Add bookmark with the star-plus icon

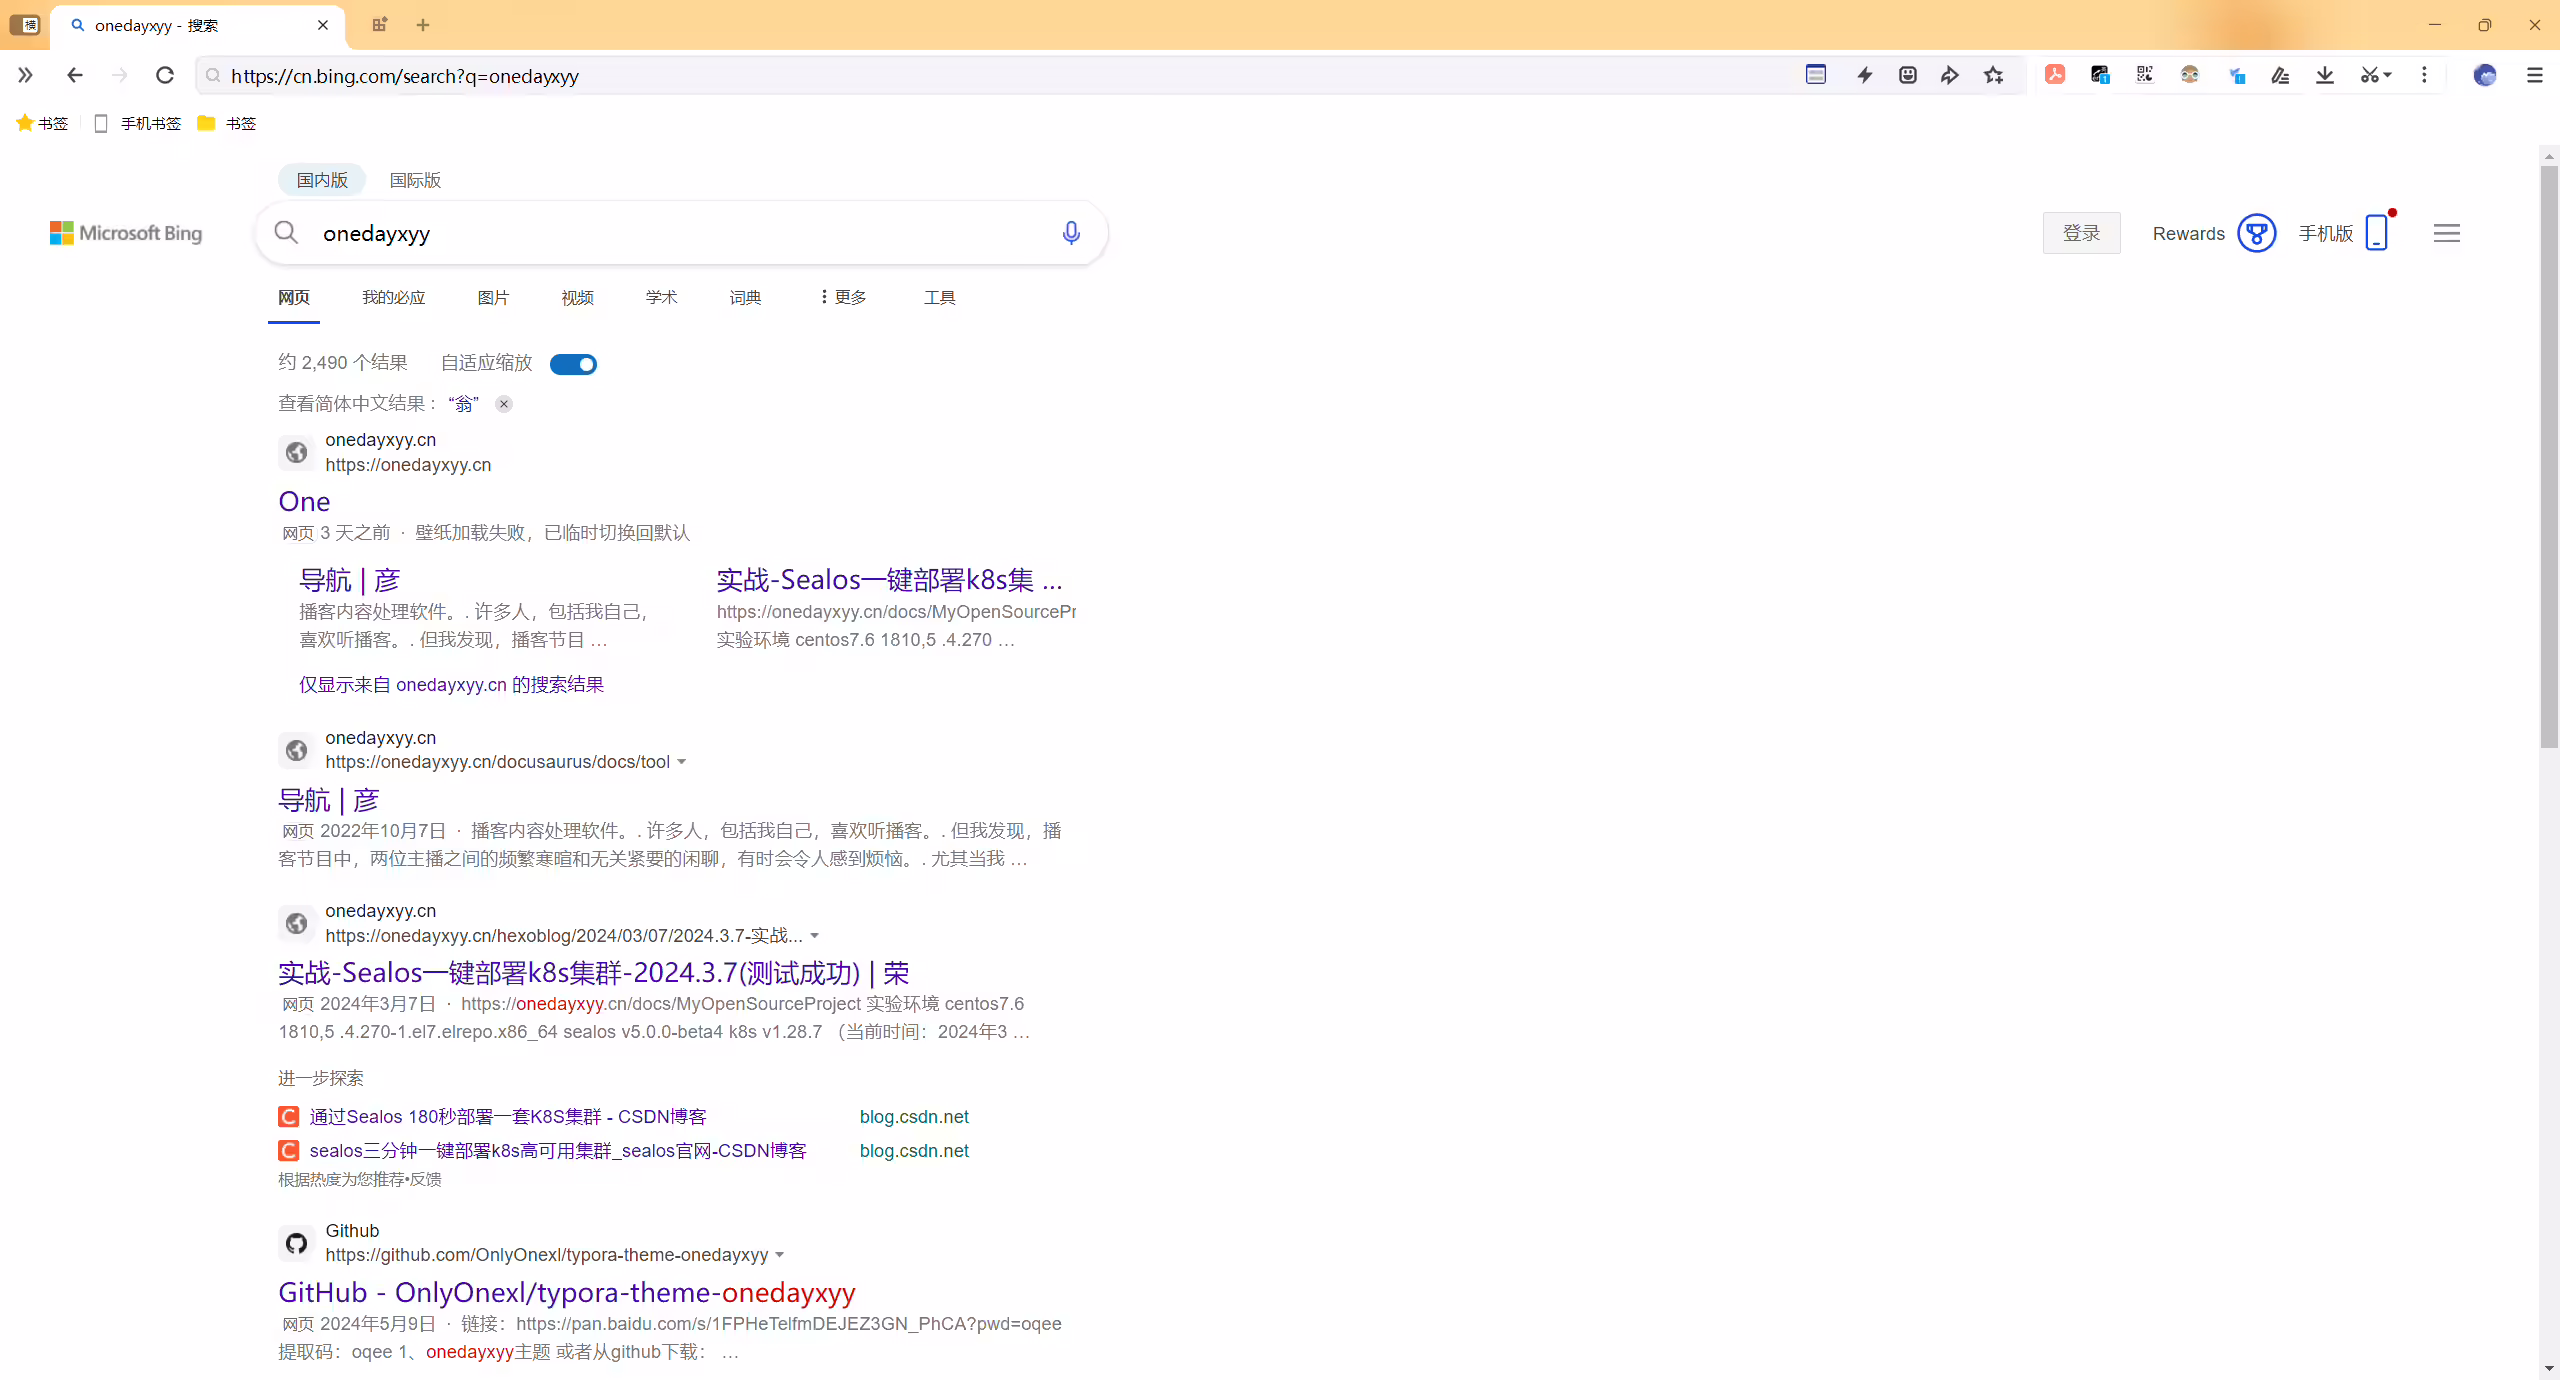click(x=1994, y=75)
